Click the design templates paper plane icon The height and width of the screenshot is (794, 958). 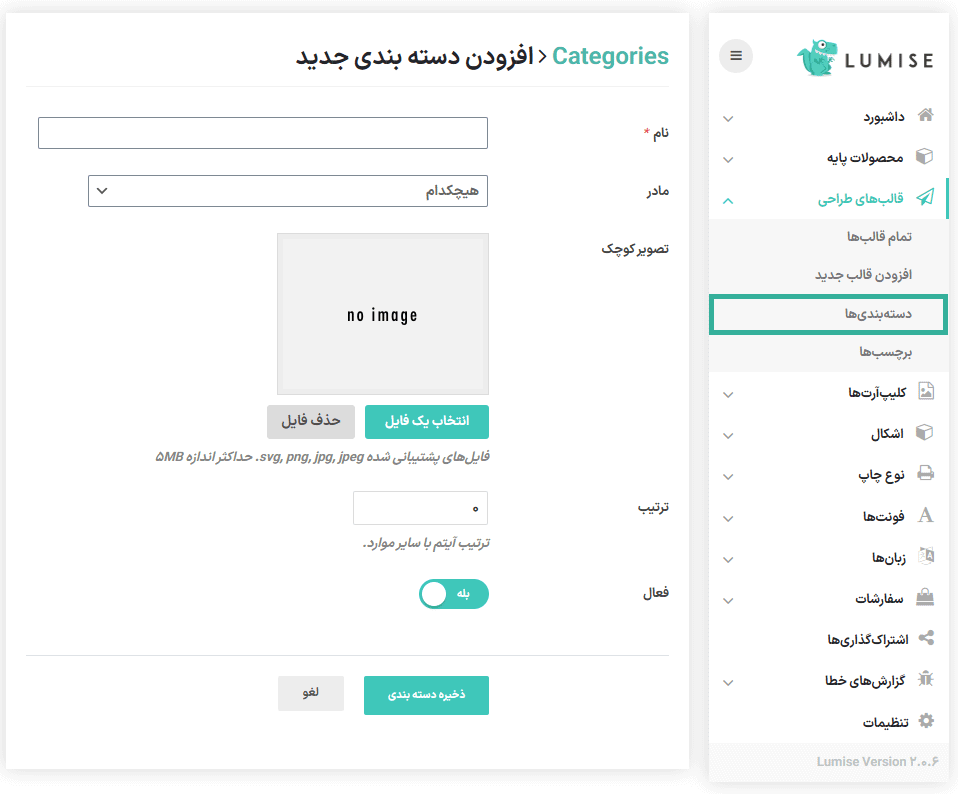point(926,198)
